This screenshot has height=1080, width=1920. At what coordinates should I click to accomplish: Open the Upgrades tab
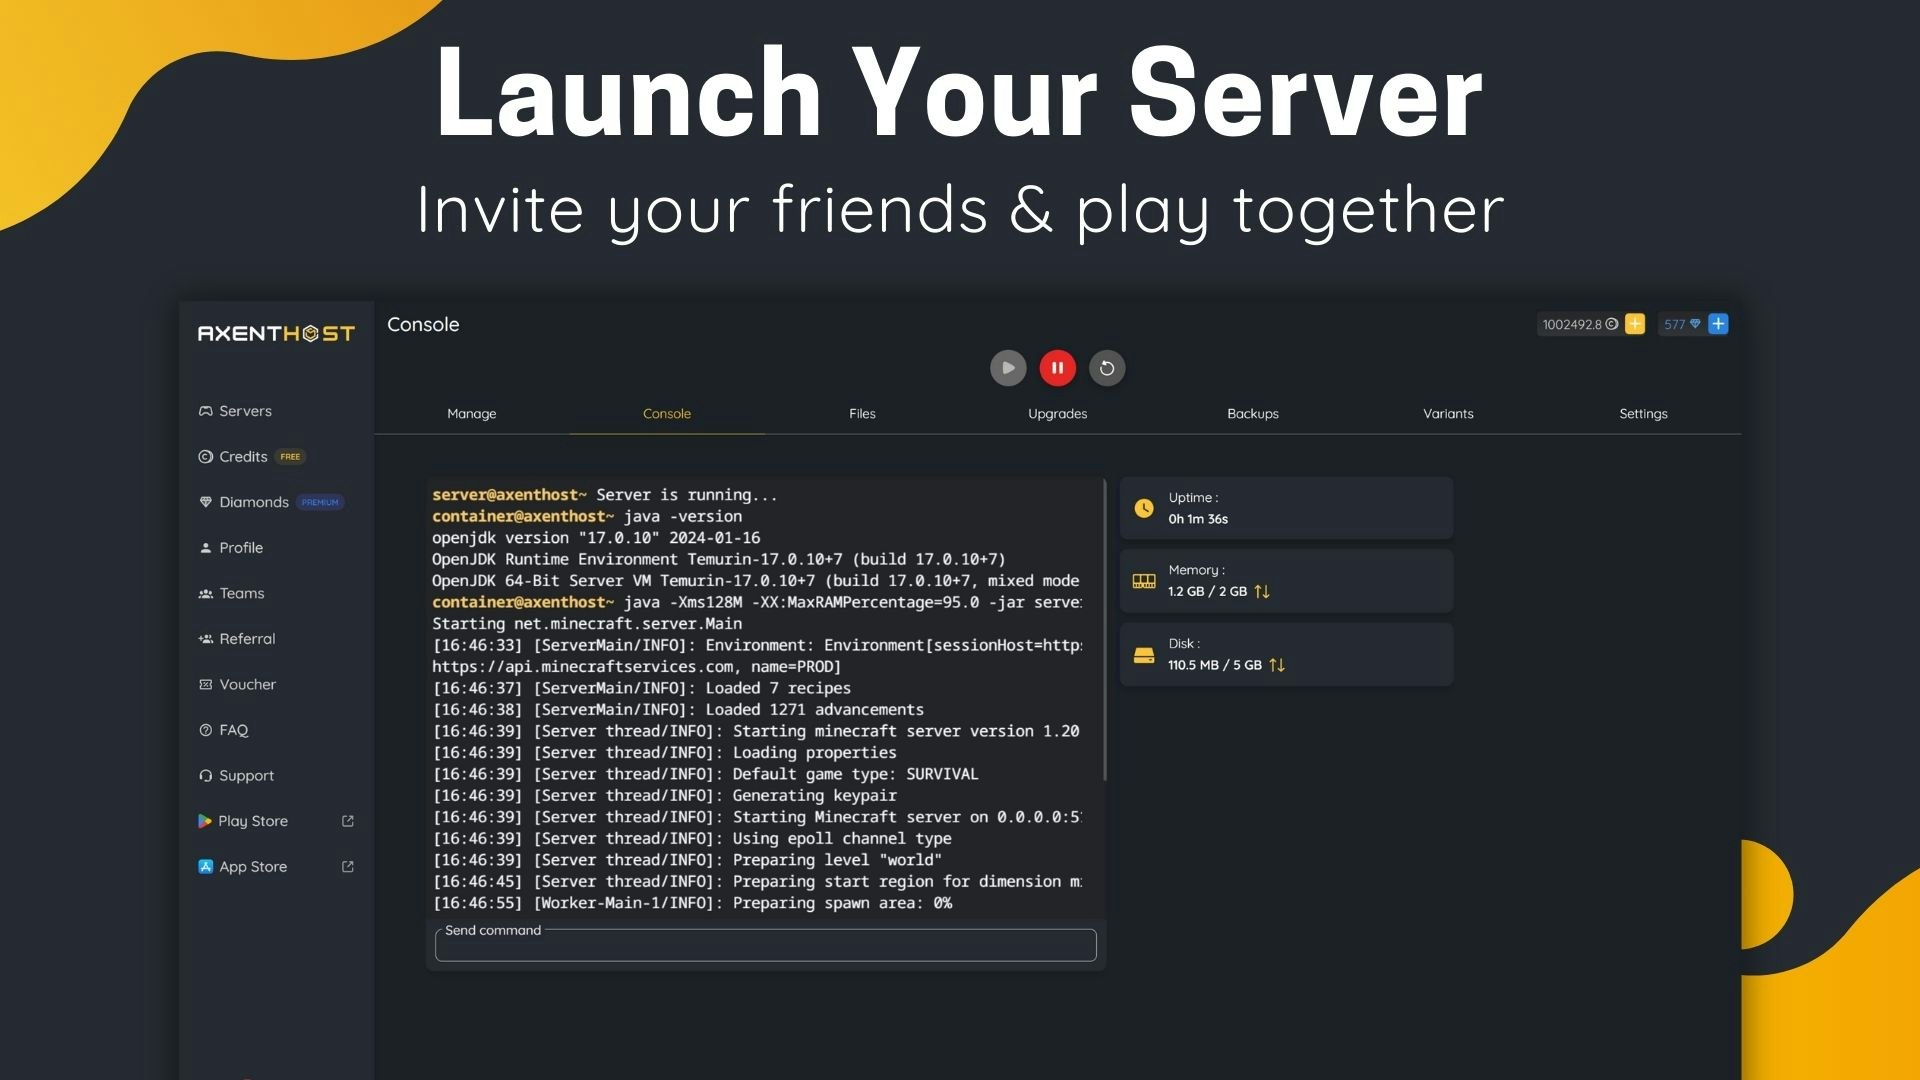pyautogui.click(x=1057, y=413)
